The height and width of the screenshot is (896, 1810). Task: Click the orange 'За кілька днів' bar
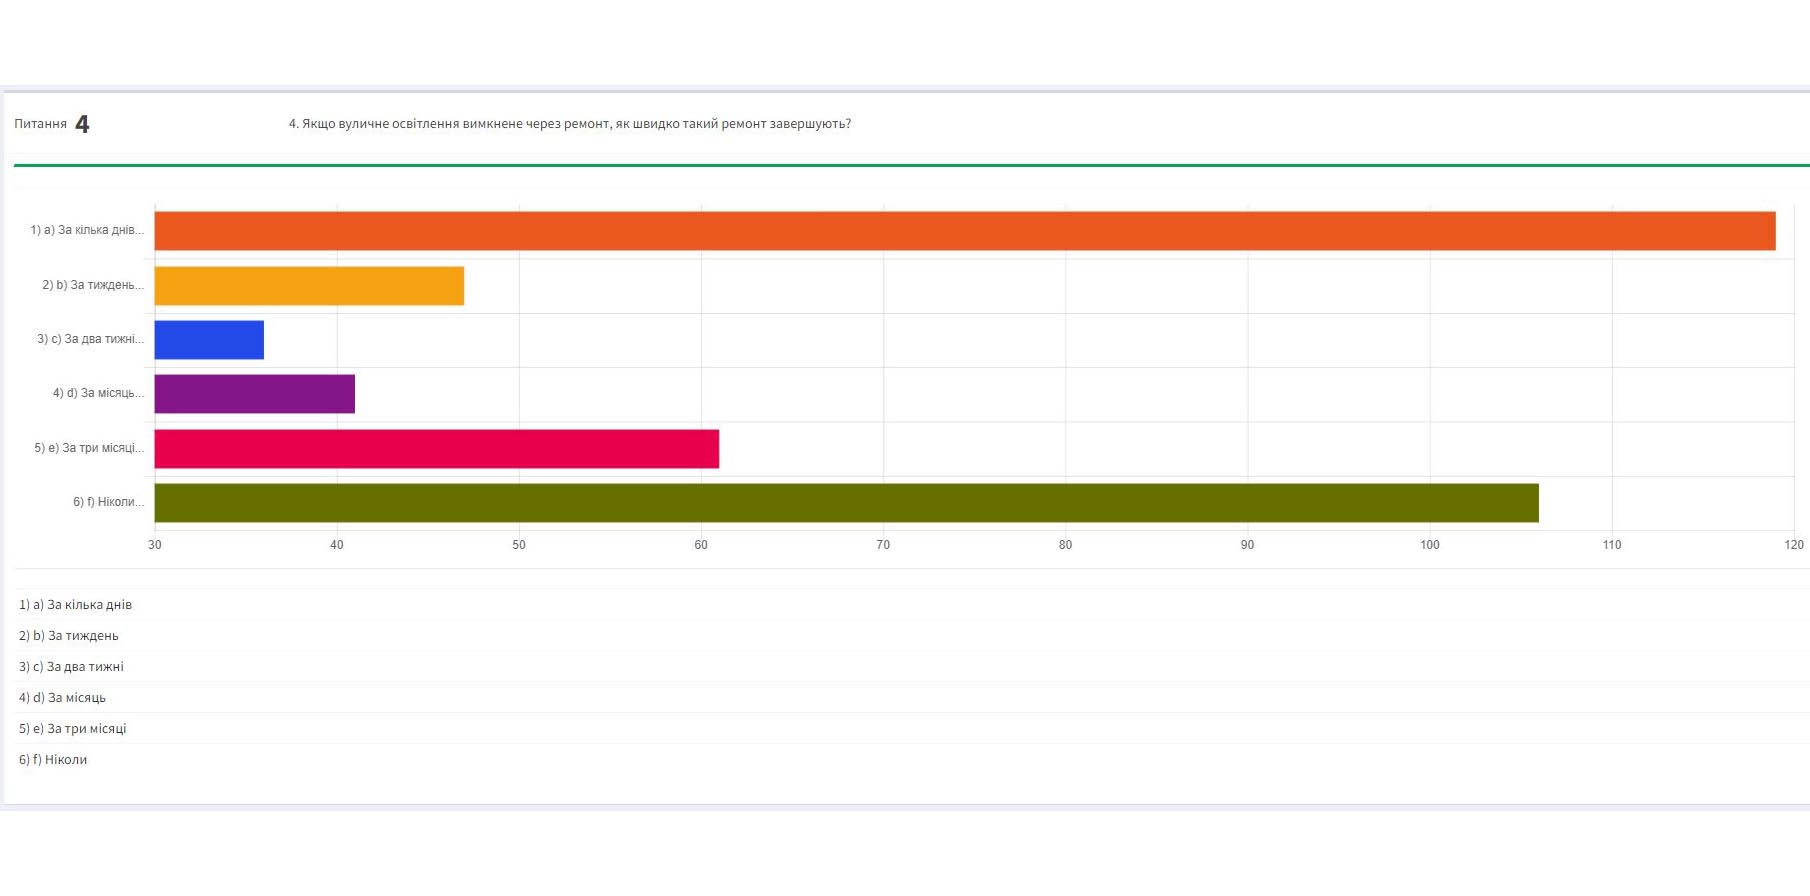point(965,231)
